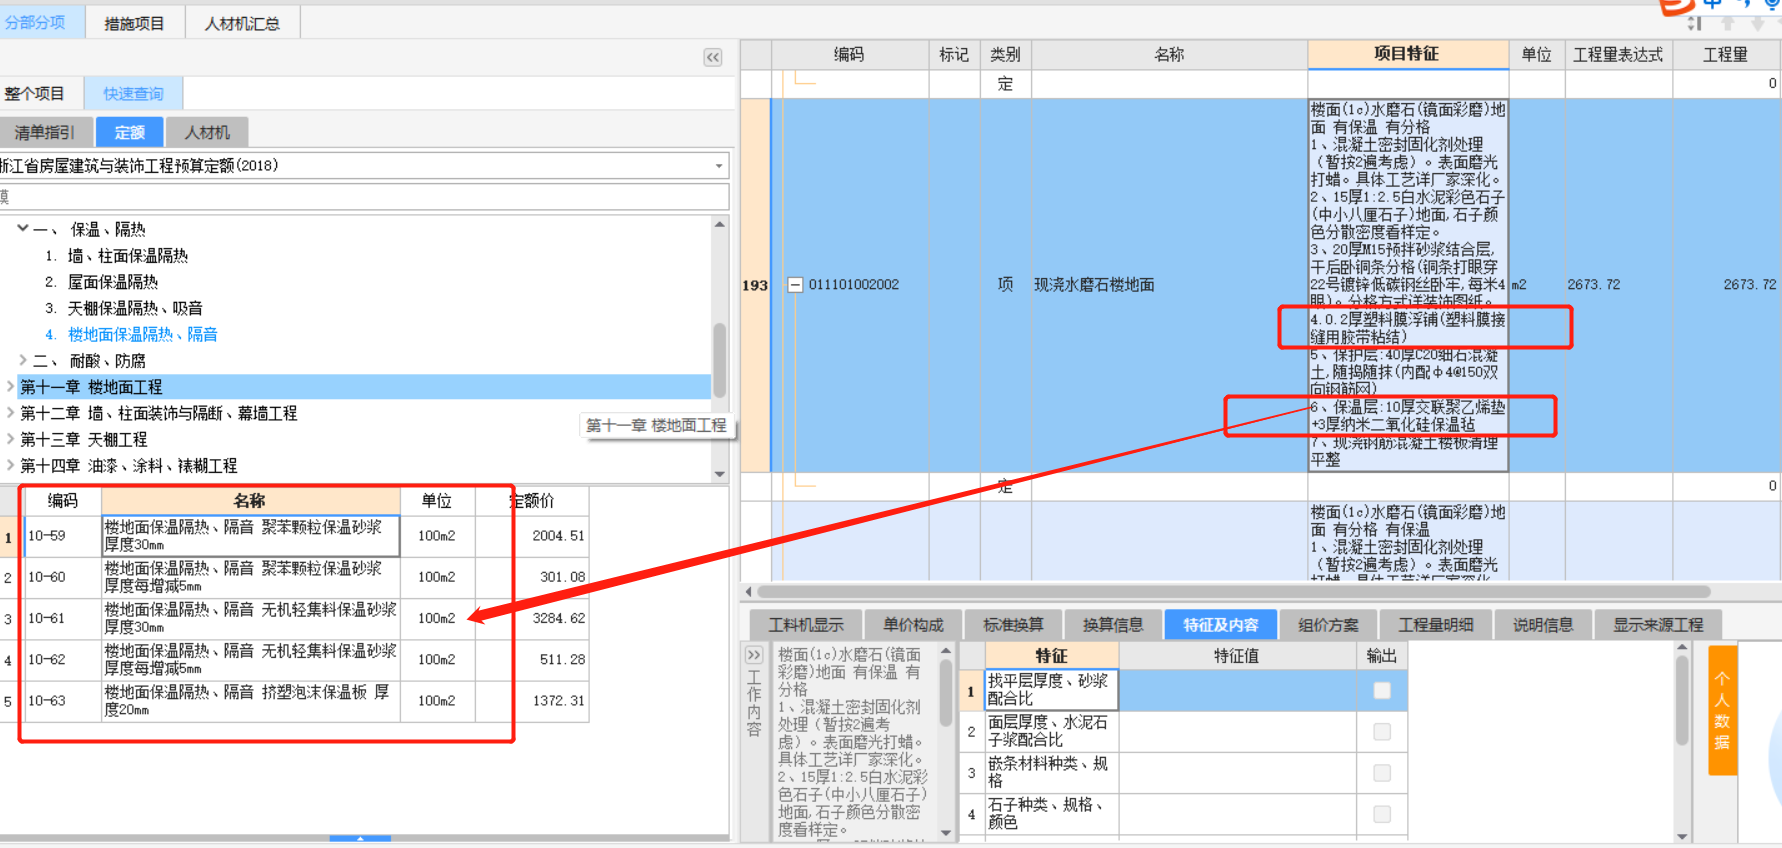Select the 定额 tab
The width and height of the screenshot is (1782, 848).
(129, 132)
